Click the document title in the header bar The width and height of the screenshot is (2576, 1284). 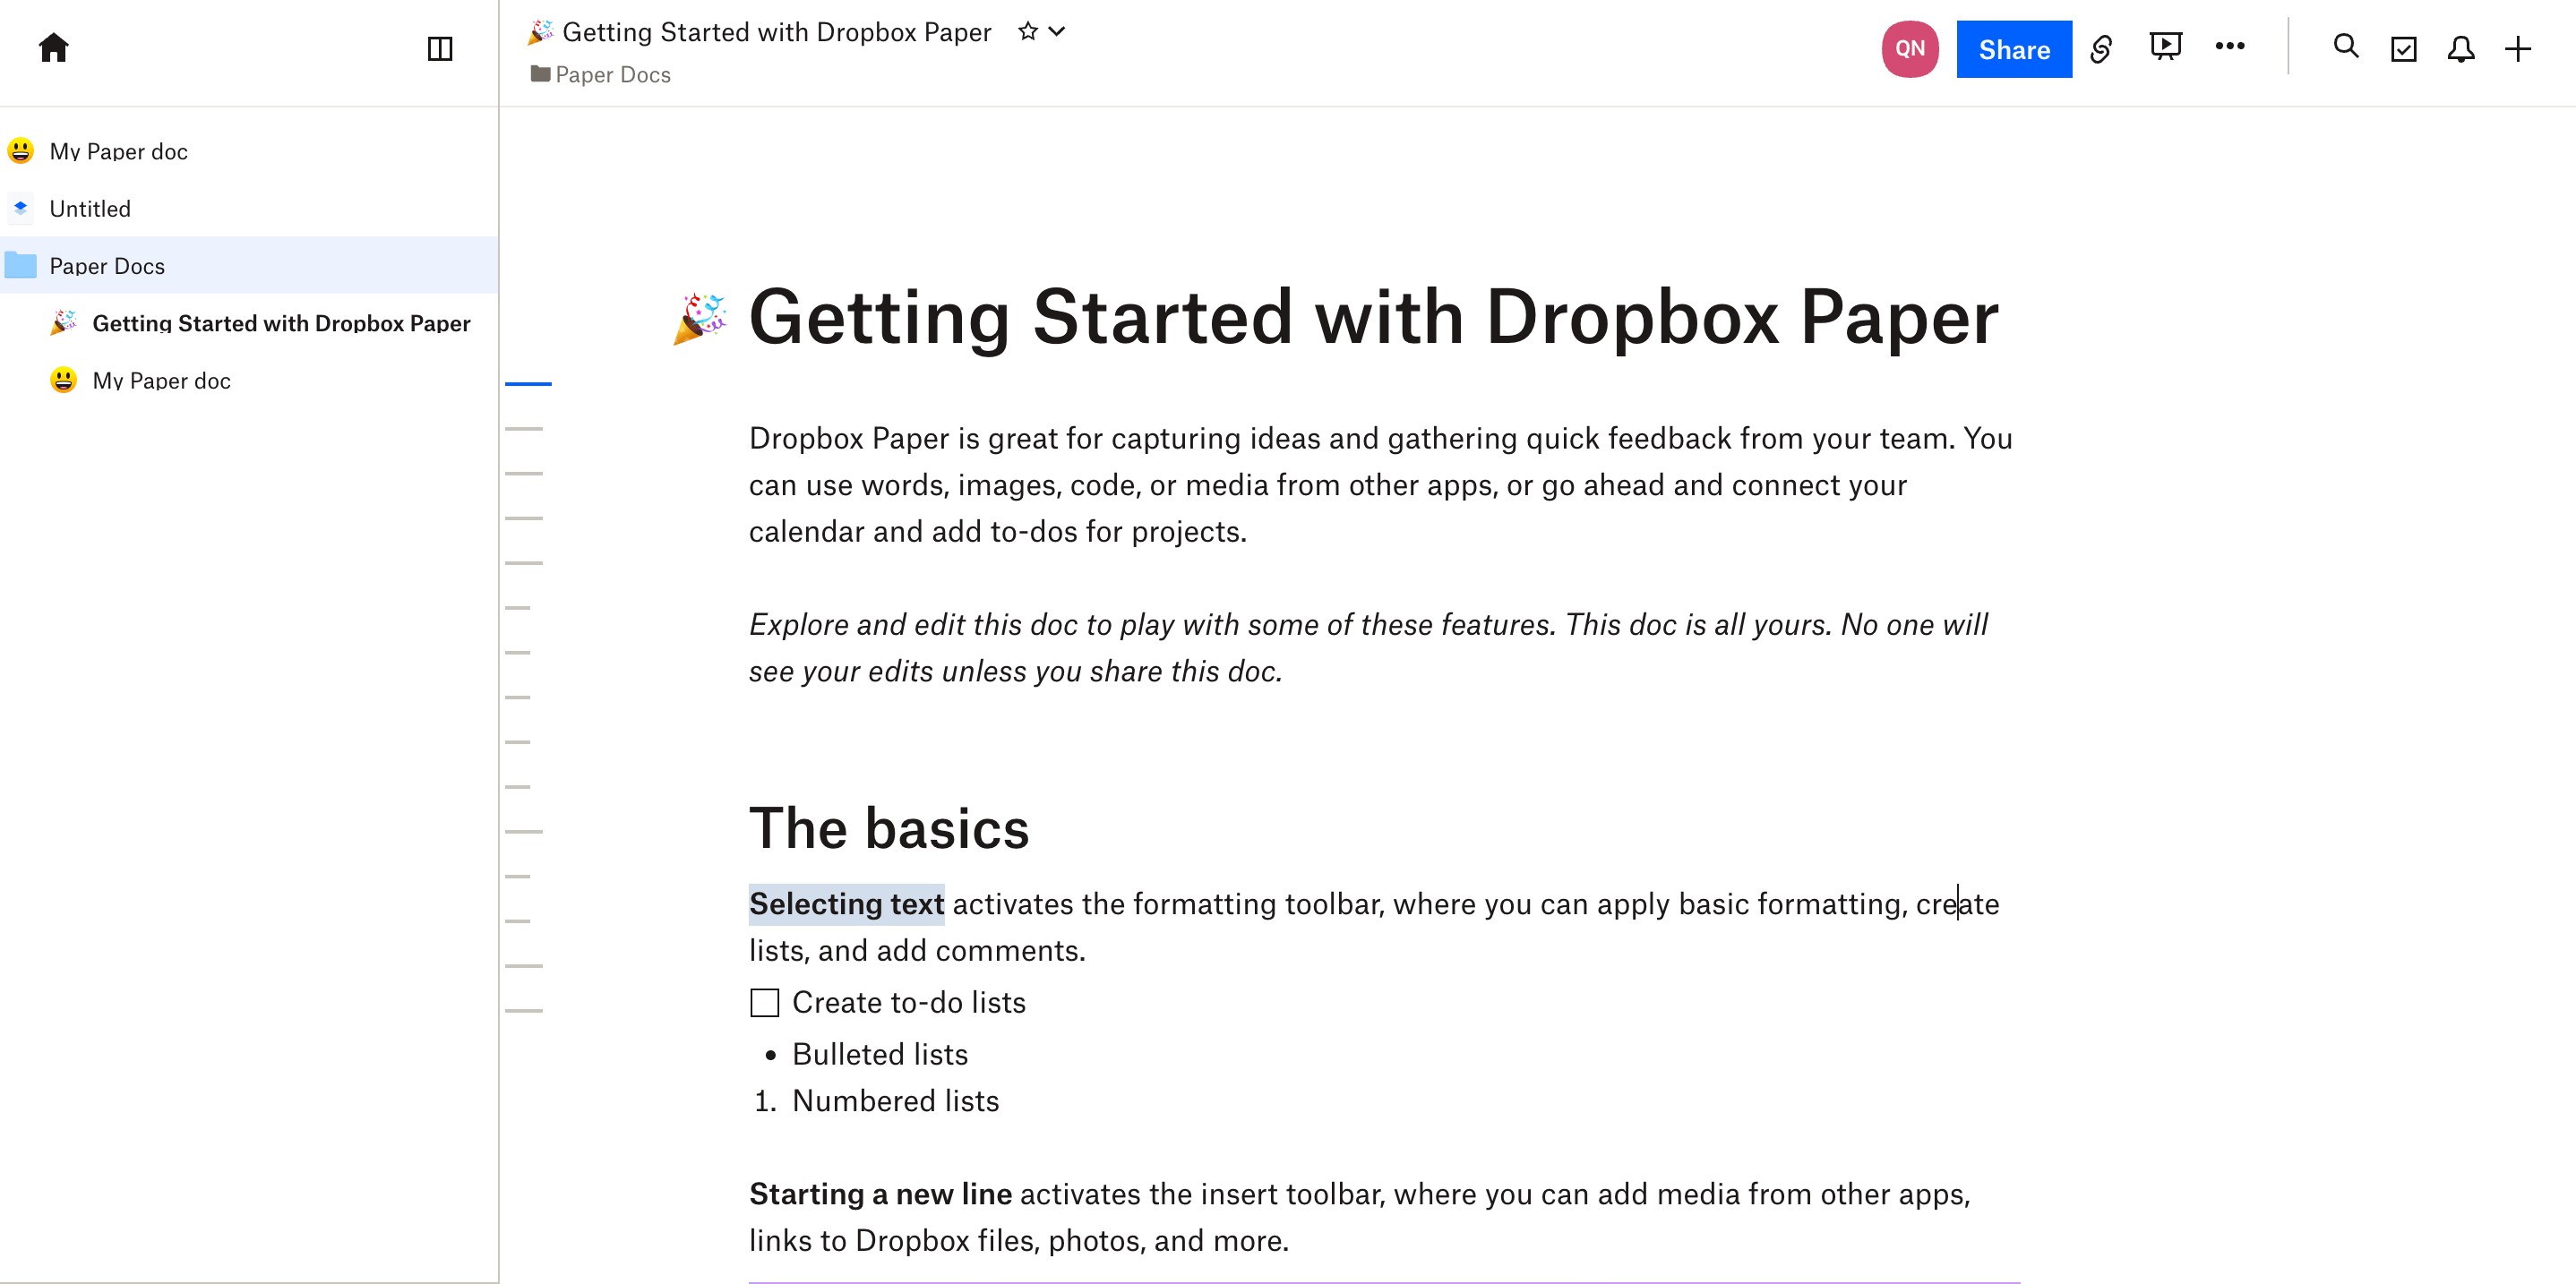pos(777,32)
